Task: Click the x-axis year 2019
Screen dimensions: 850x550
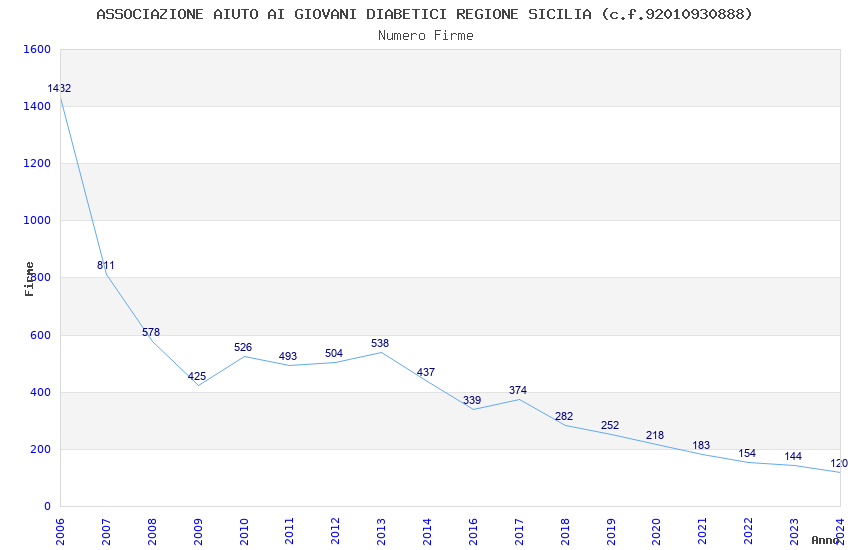Action: click(611, 532)
